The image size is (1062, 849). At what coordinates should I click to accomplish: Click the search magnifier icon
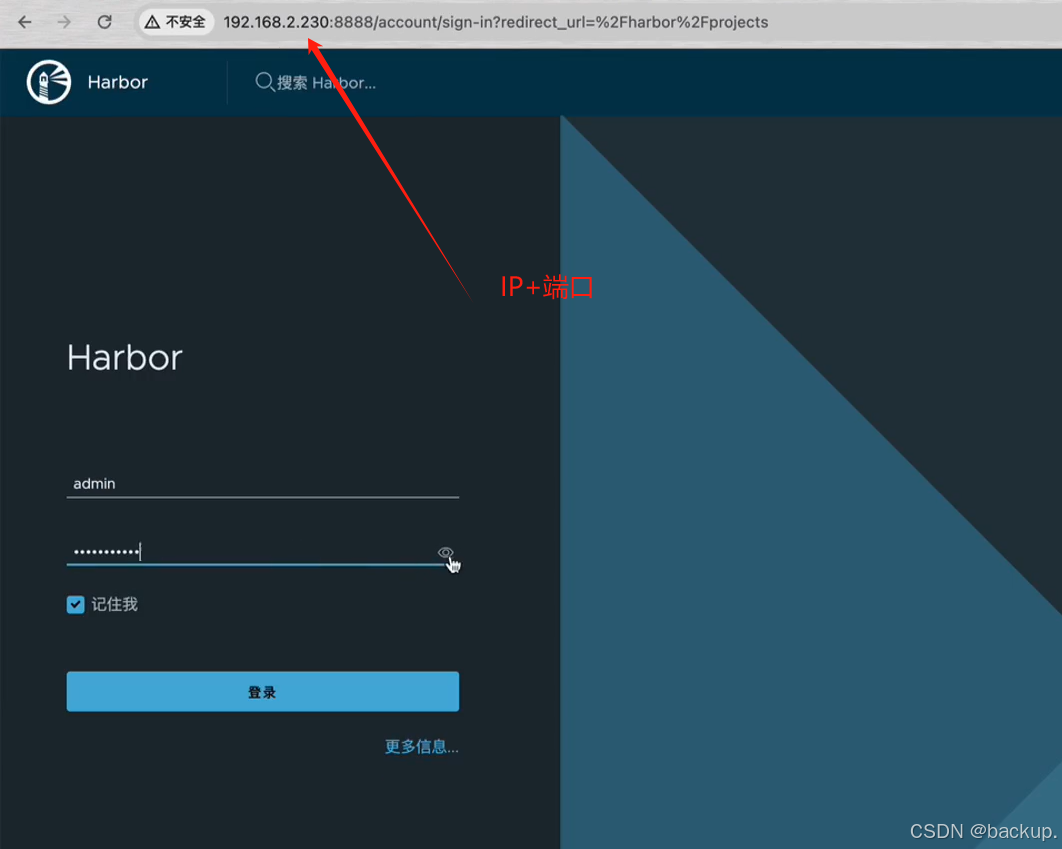(x=264, y=83)
